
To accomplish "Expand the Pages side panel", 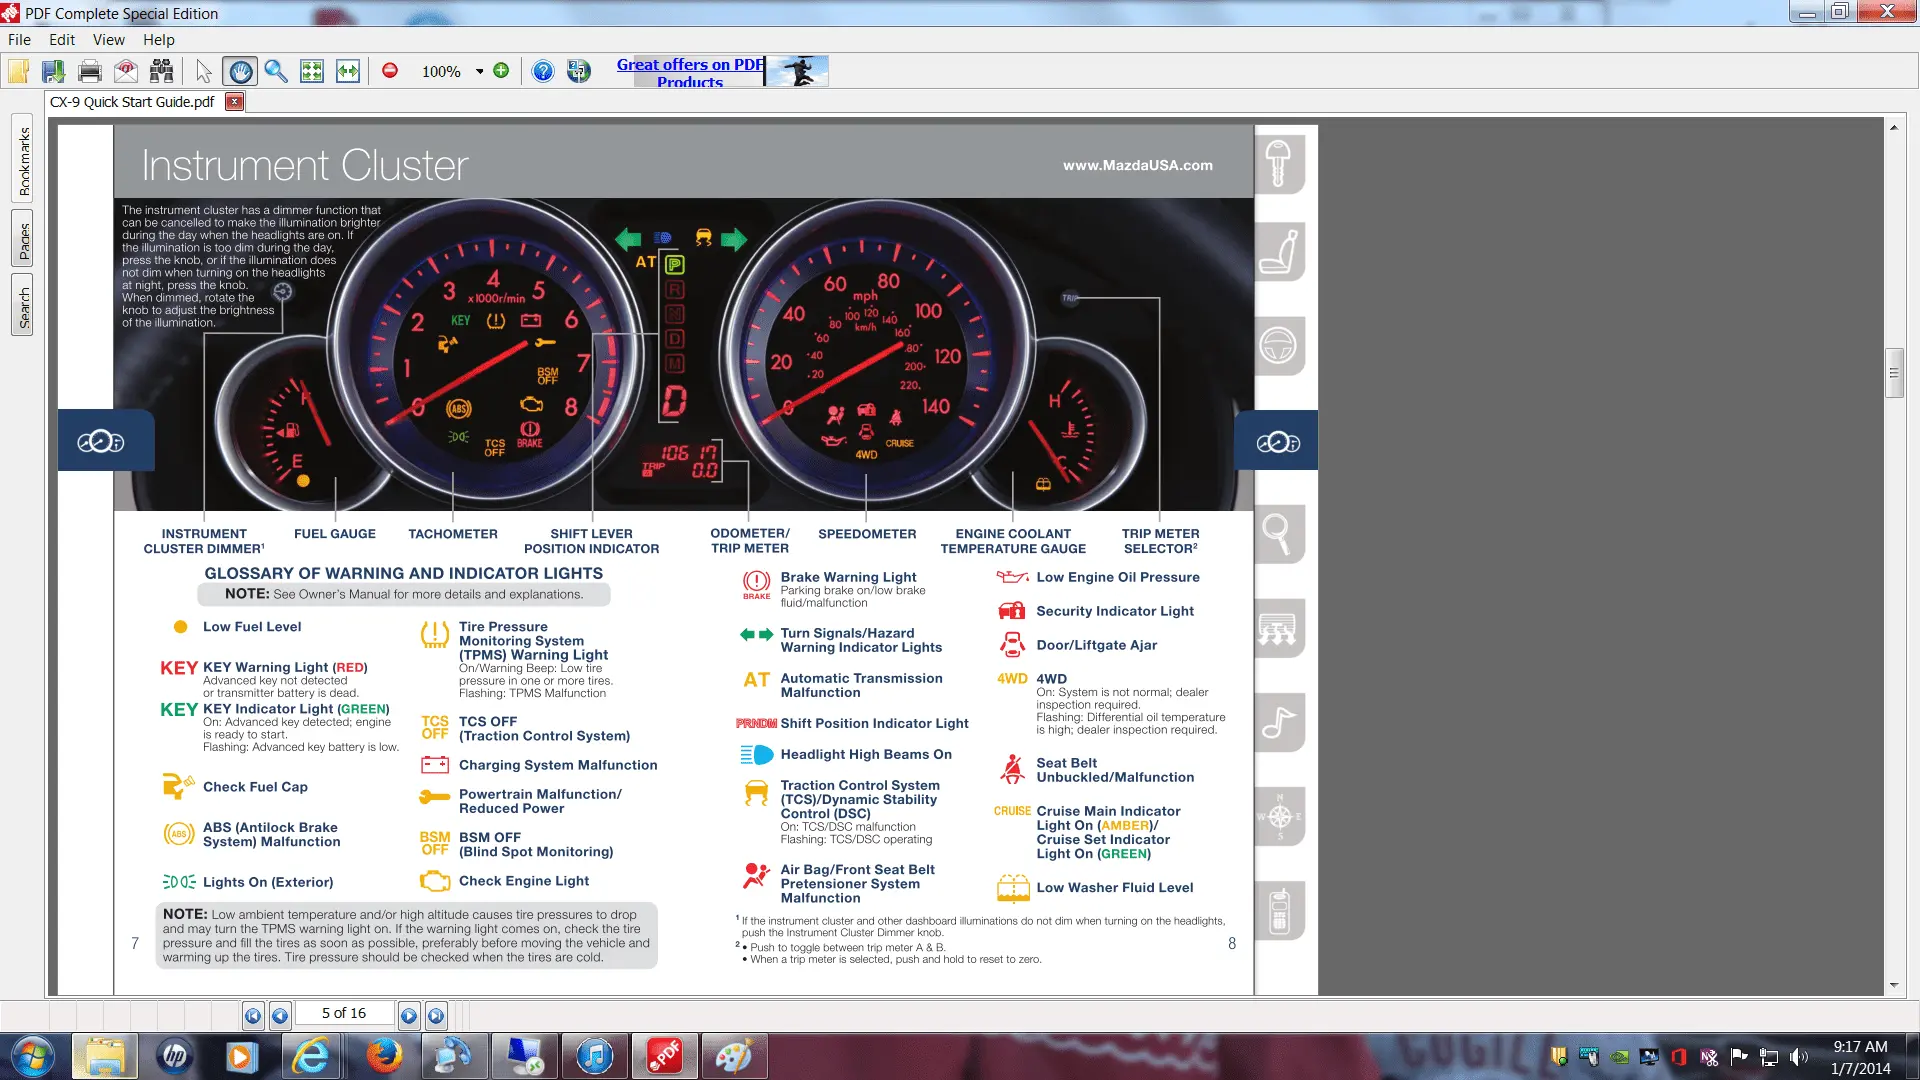I will tap(23, 240).
